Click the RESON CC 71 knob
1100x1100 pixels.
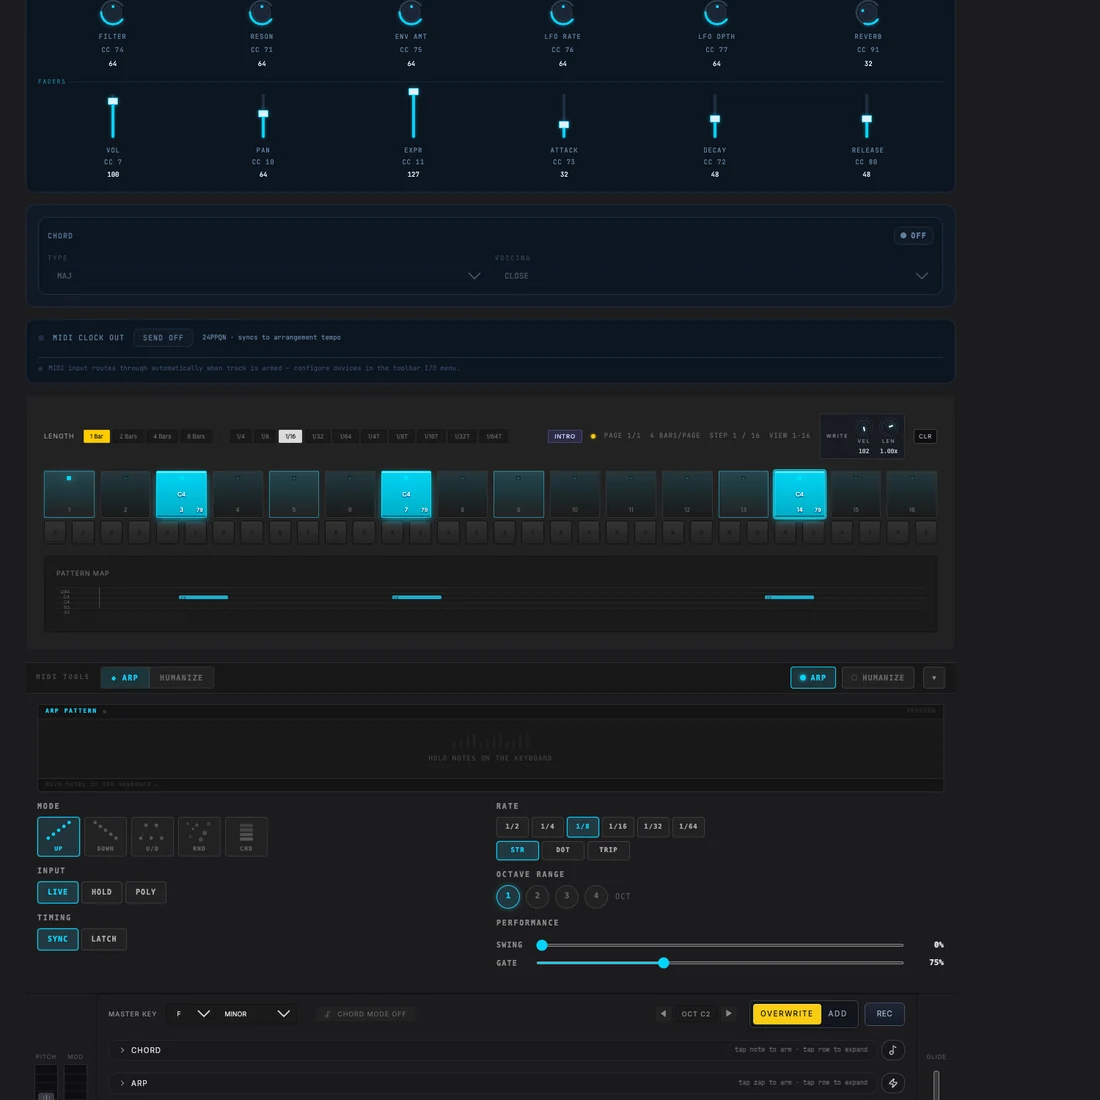[x=261, y=13]
